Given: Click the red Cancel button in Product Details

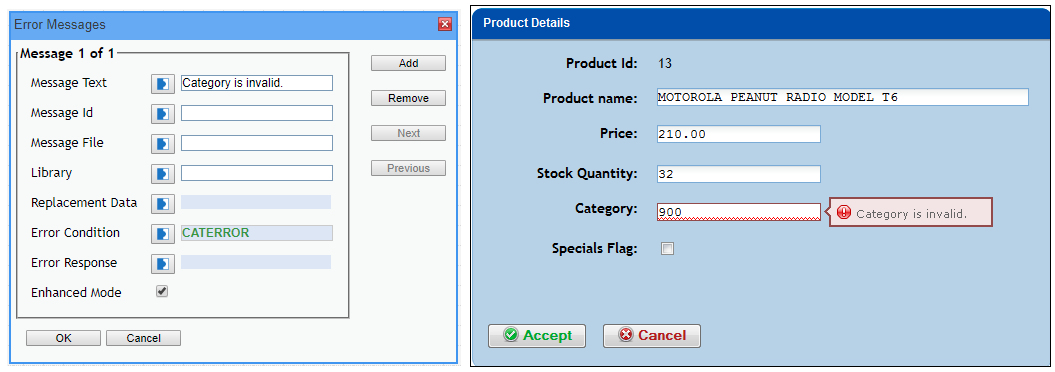Looking at the screenshot, I should click(652, 336).
